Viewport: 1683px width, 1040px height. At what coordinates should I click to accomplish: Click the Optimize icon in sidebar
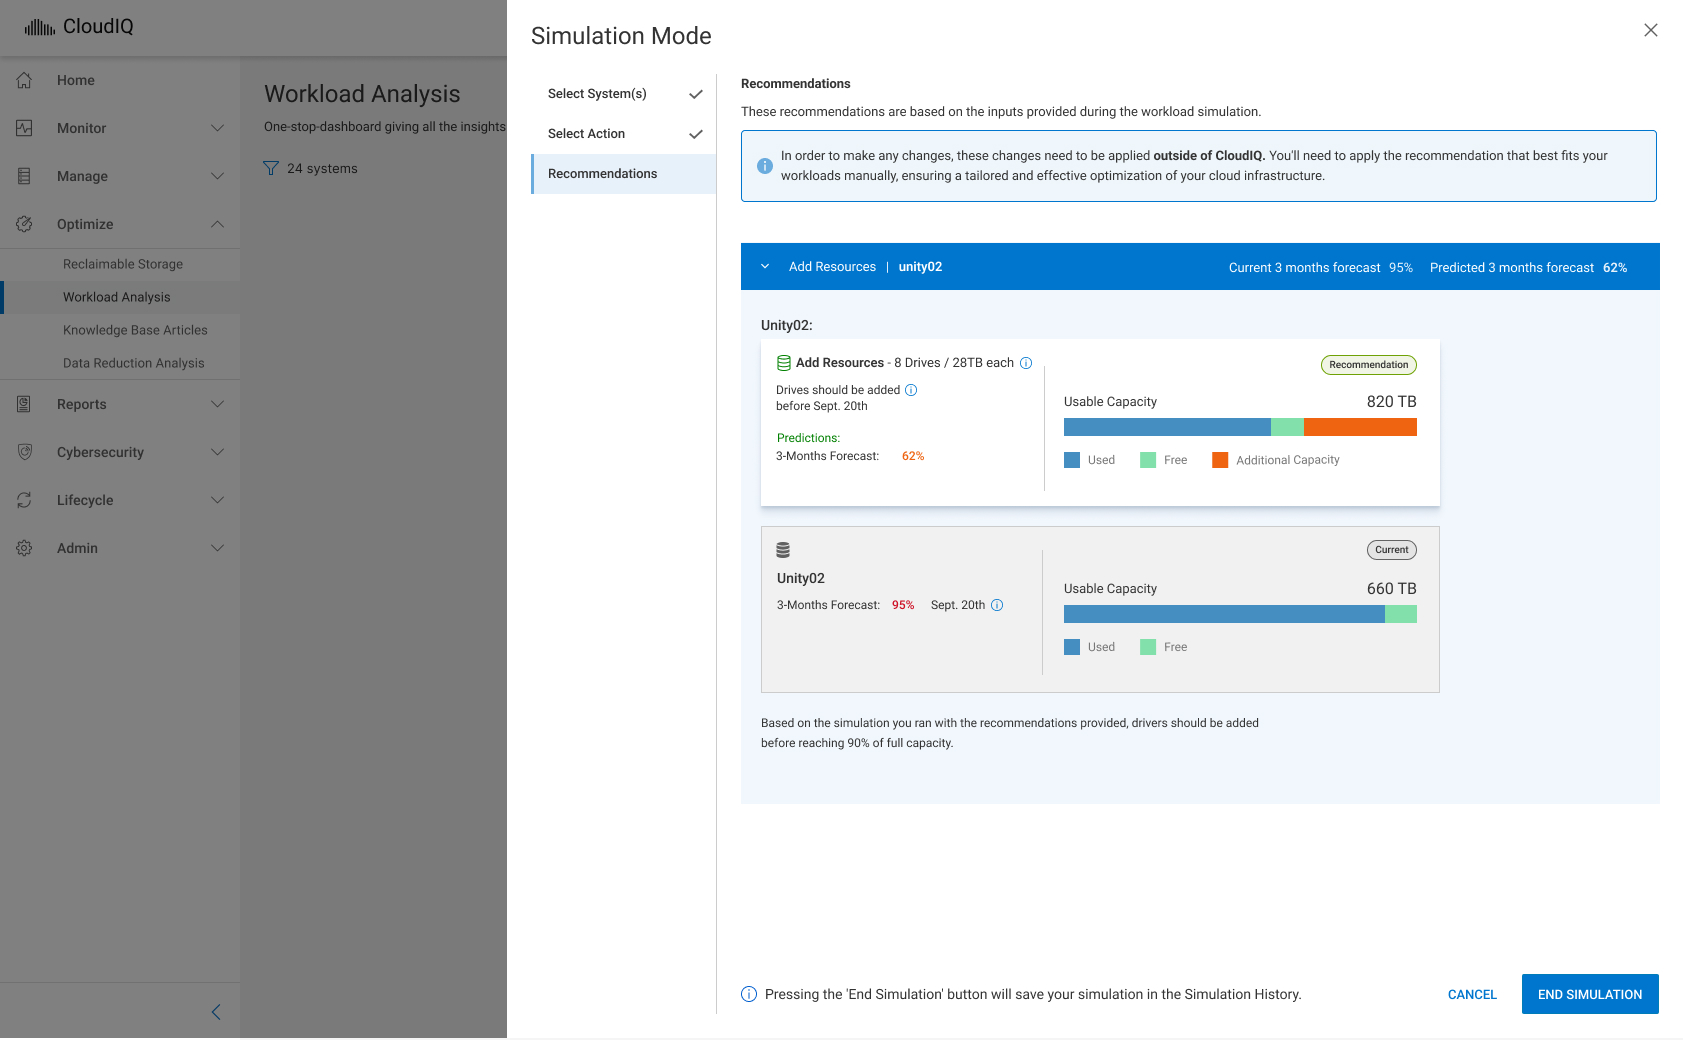tap(25, 224)
